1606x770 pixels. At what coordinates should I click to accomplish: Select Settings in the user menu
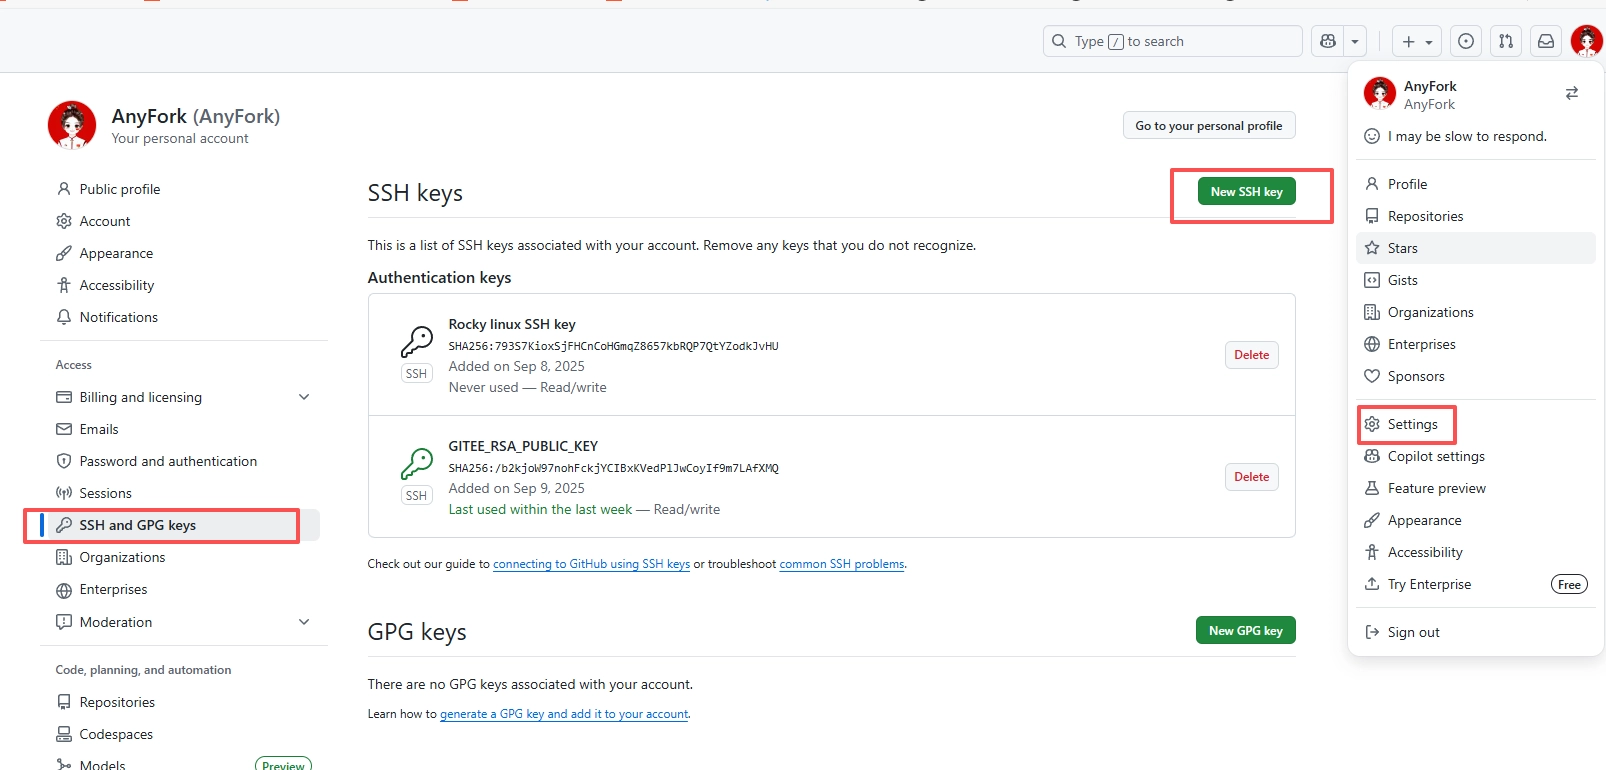click(1412, 424)
